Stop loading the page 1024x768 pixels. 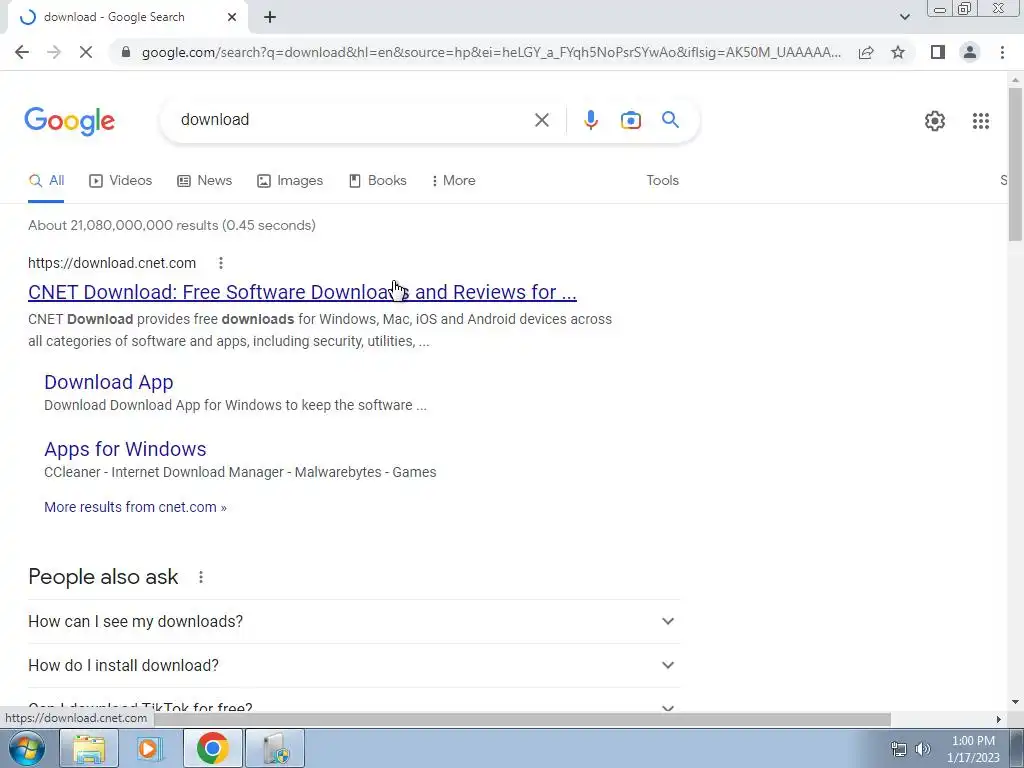click(x=86, y=52)
